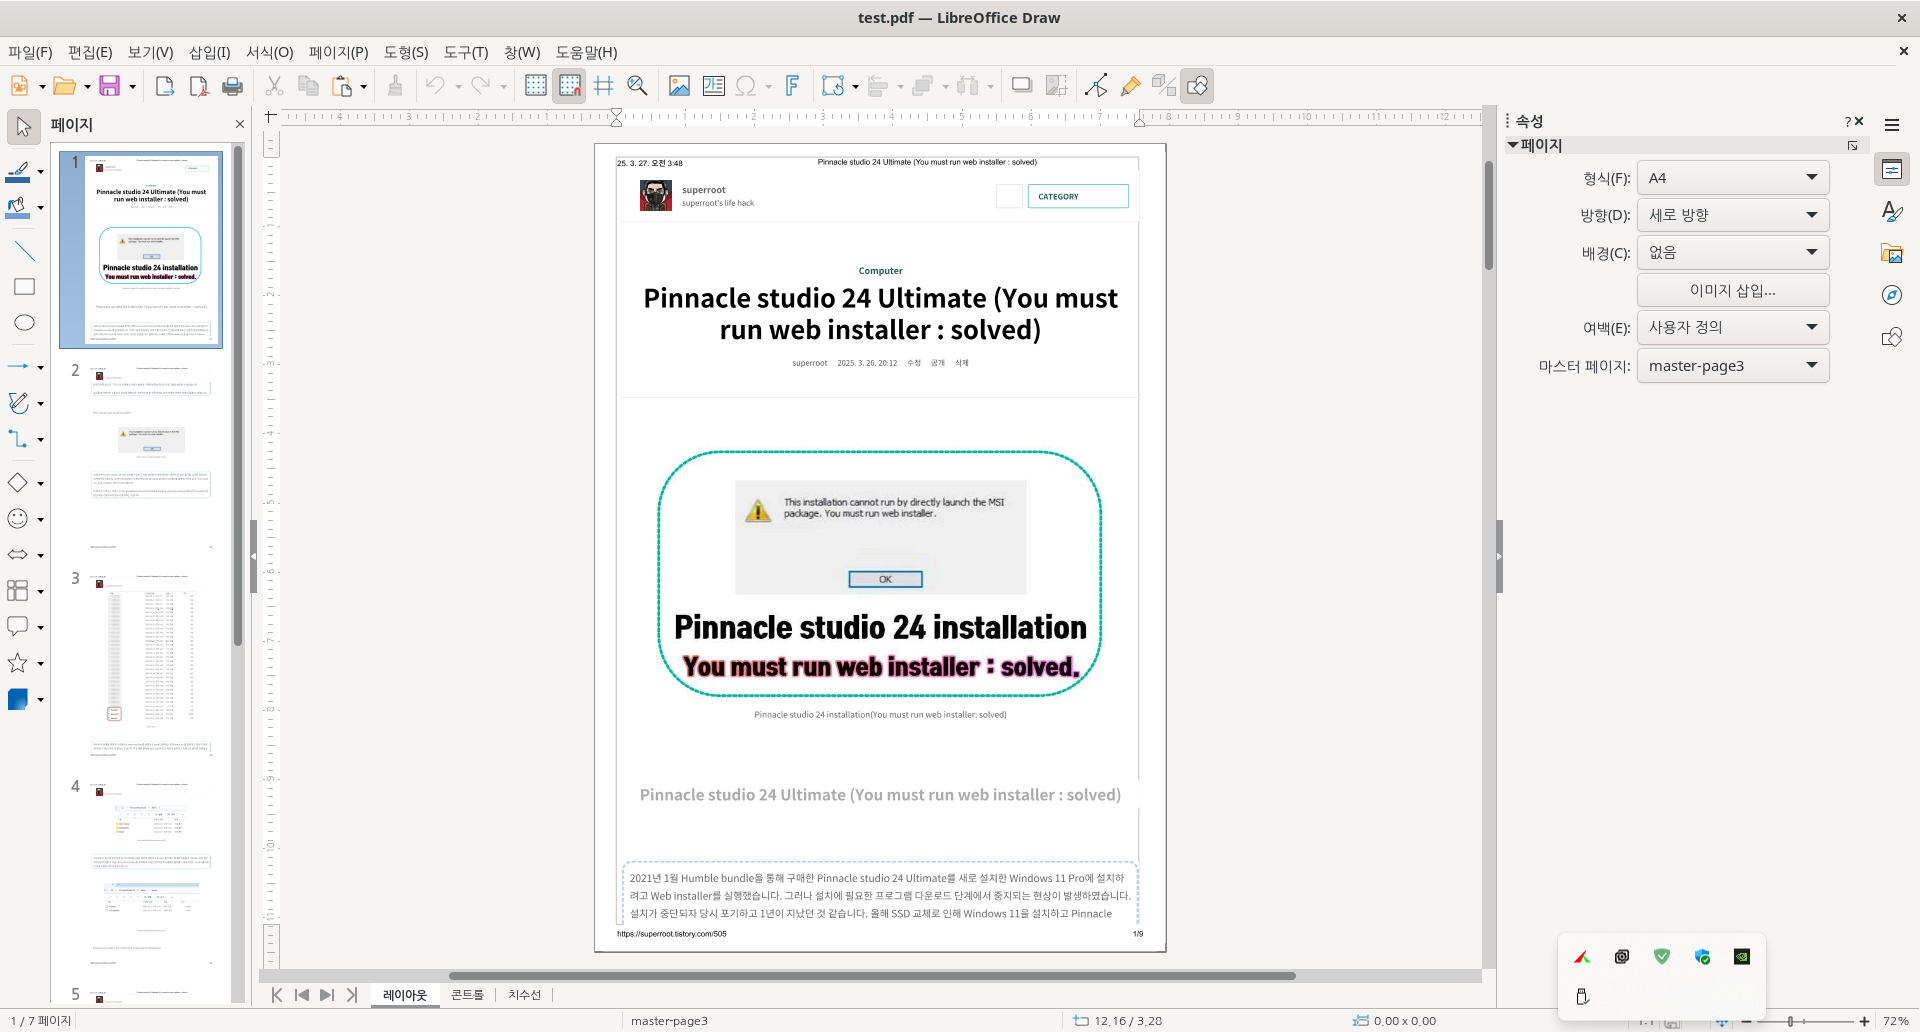Open the 보기(V) menu
This screenshot has width=1920, height=1032.
coord(151,52)
